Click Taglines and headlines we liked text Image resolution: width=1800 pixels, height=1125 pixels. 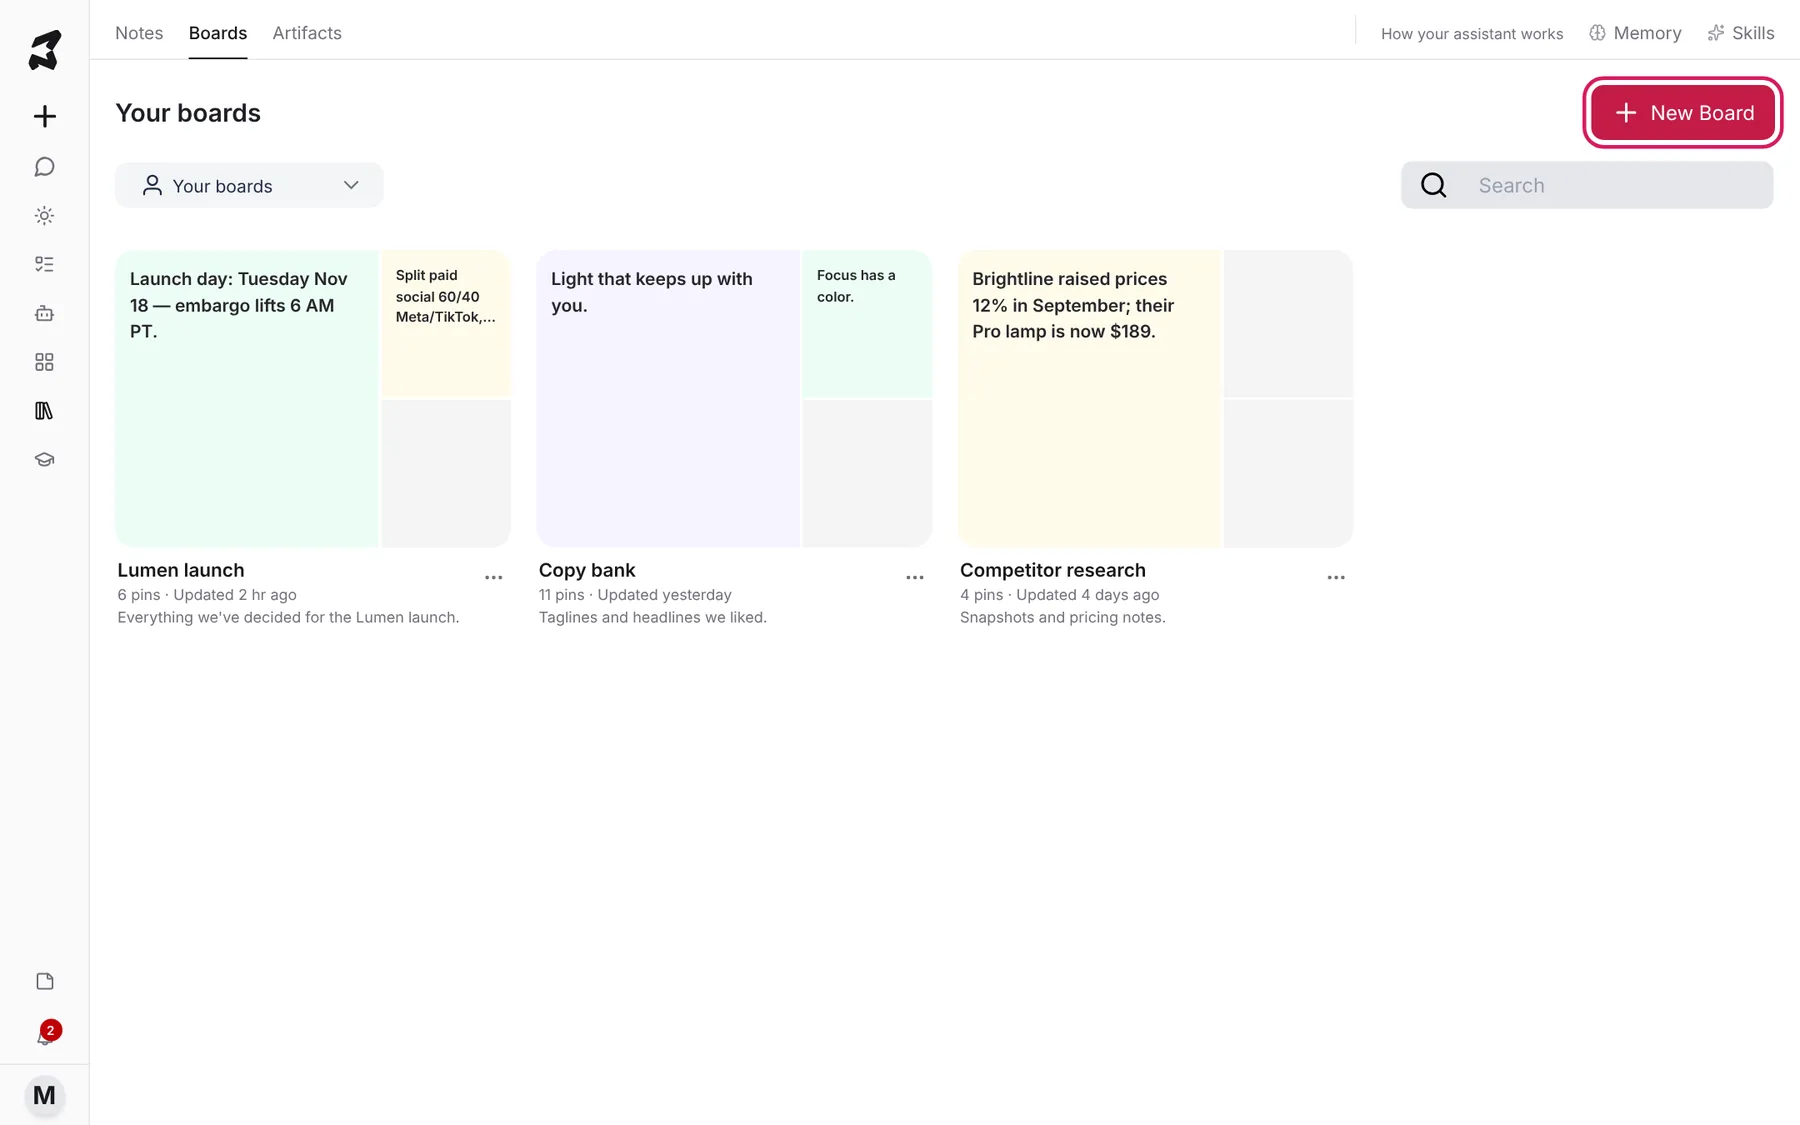(x=653, y=618)
